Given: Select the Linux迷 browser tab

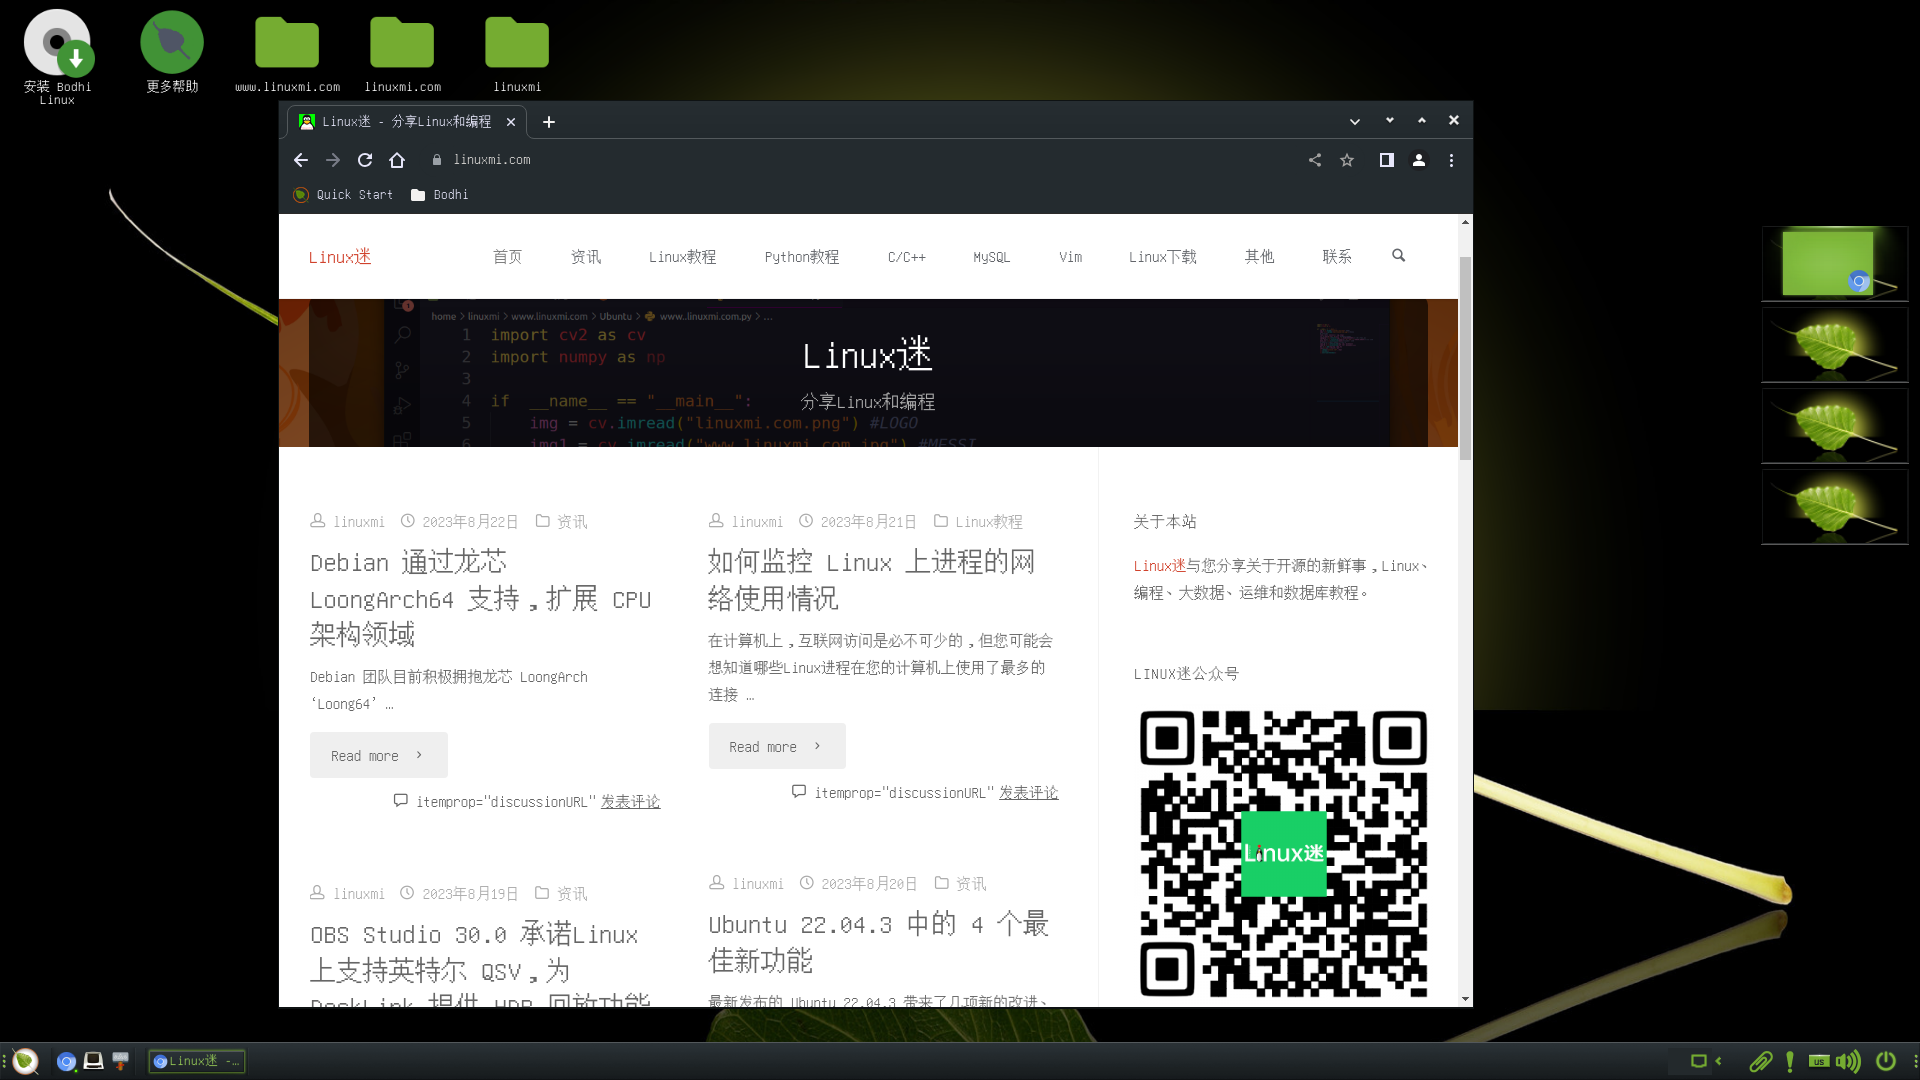Looking at the screenshot, I should point(407,122).
